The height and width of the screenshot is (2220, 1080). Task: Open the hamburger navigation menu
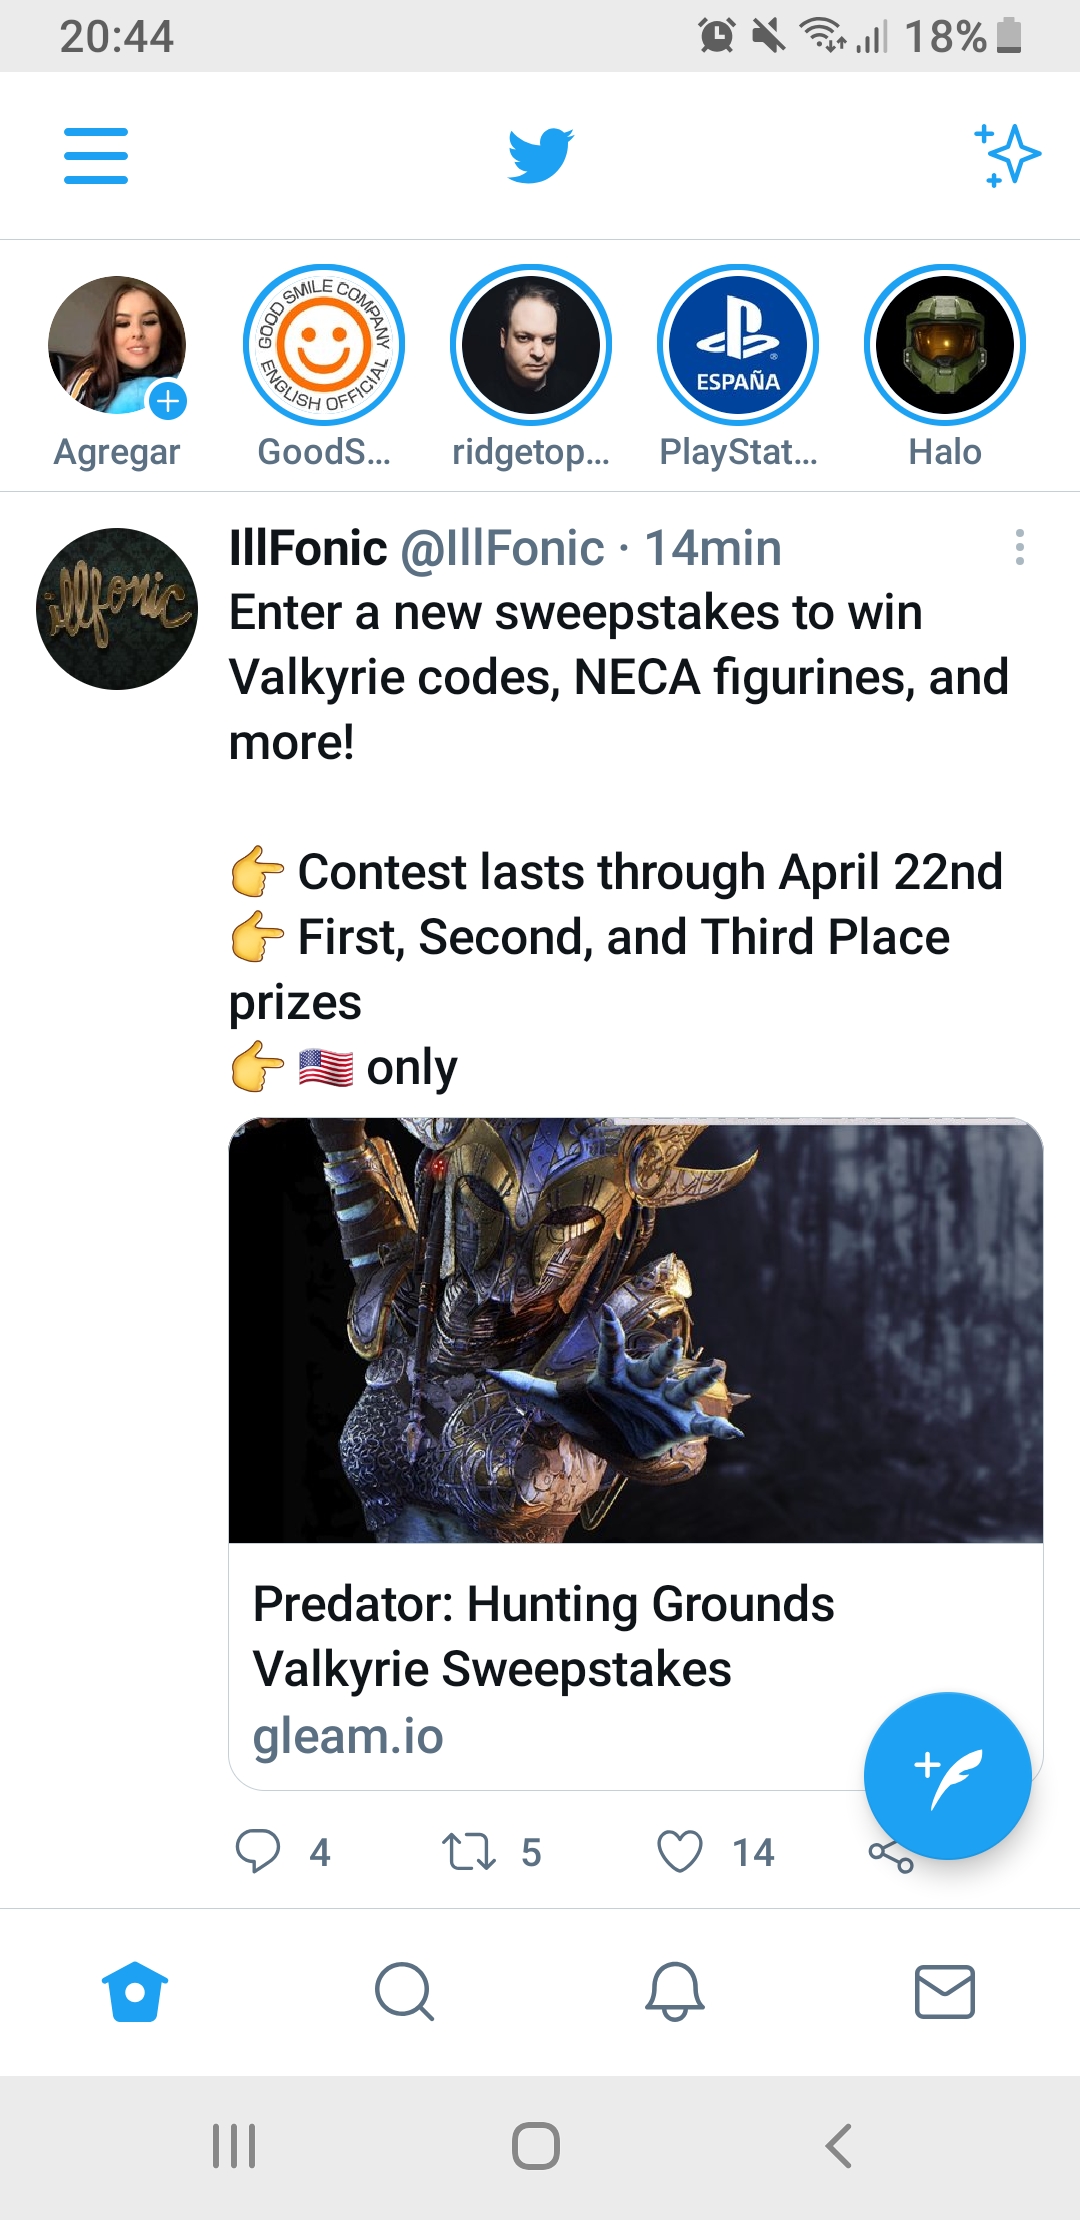pyautogui.click(x=96, y=155)
